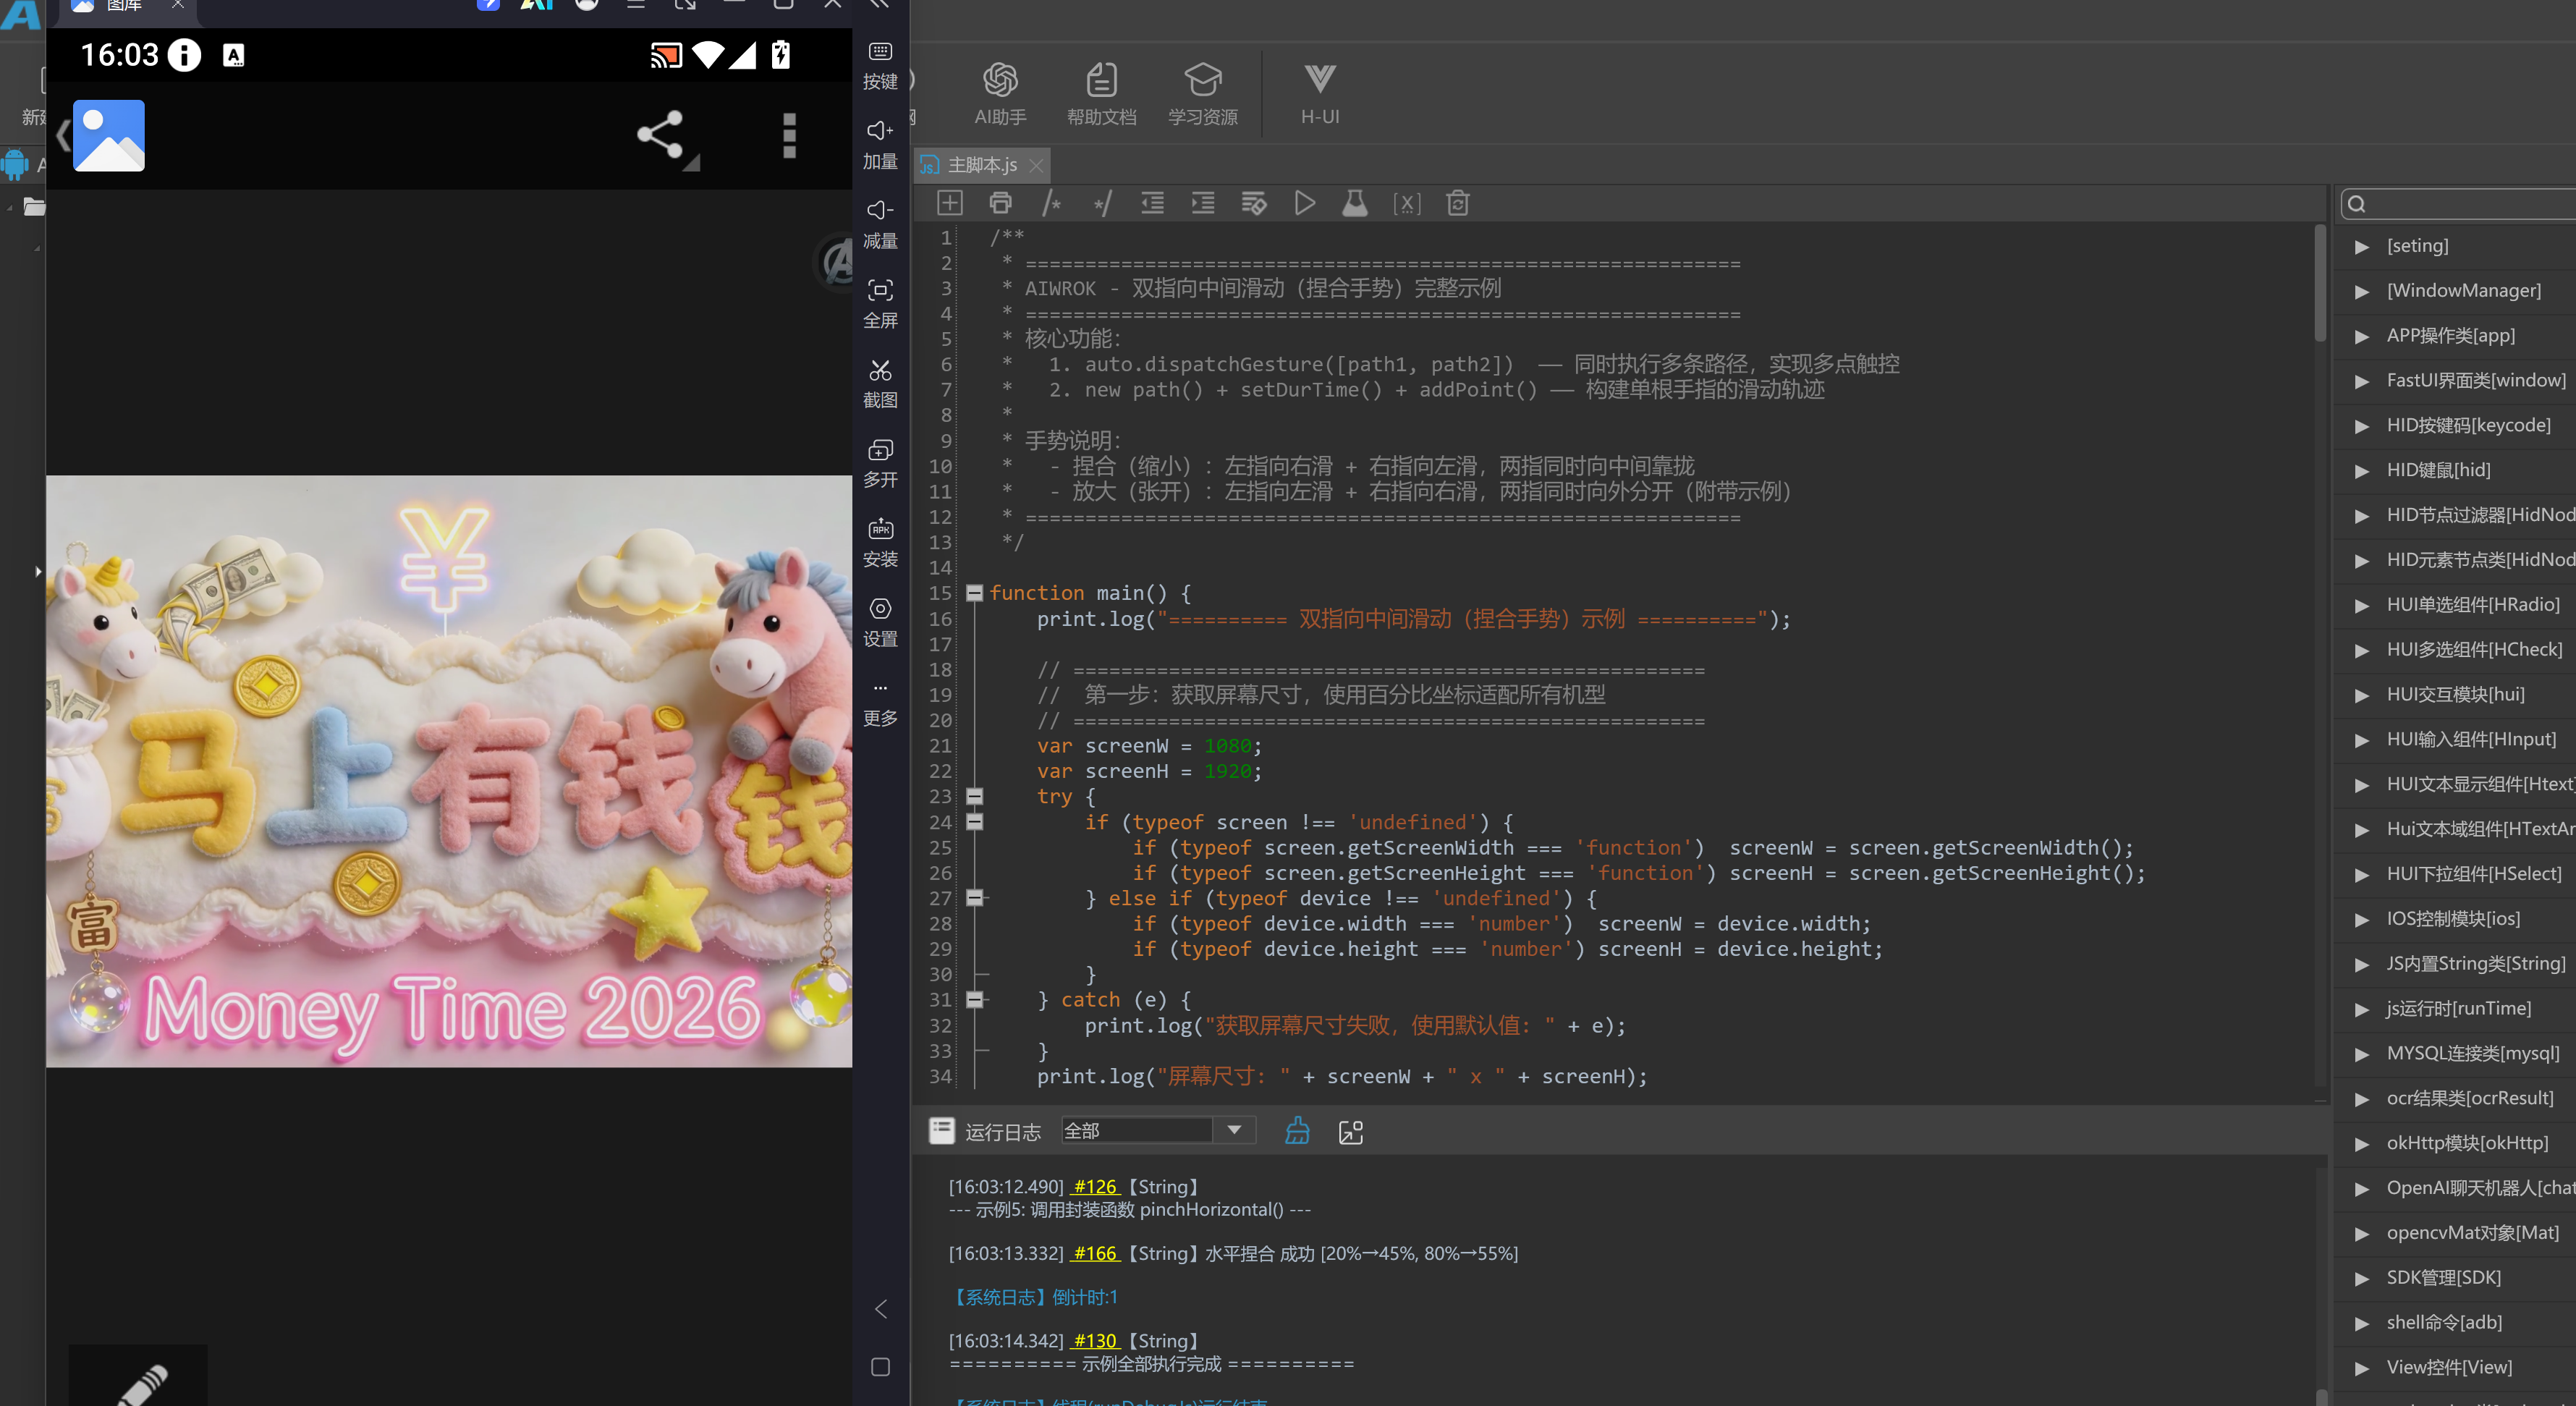Click the comment-out /* icon
The height and width of the screenshot is (1406, 2576).
1051,203
